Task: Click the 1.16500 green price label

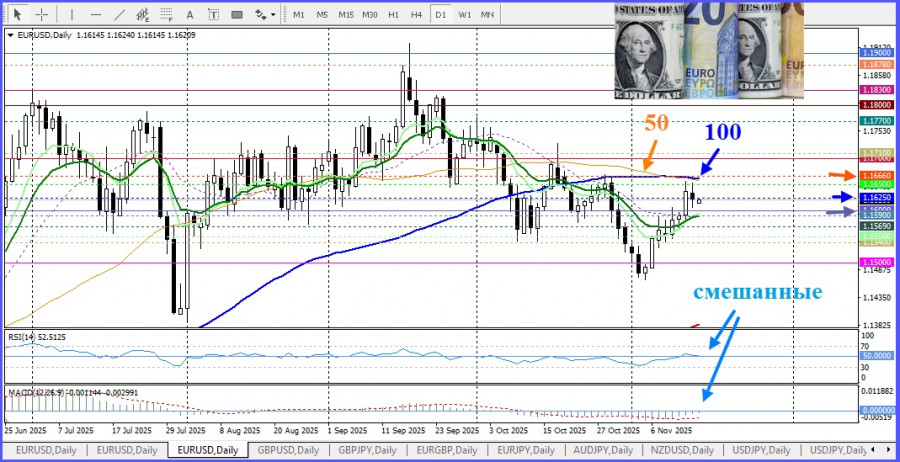Action: pos(878,184)
